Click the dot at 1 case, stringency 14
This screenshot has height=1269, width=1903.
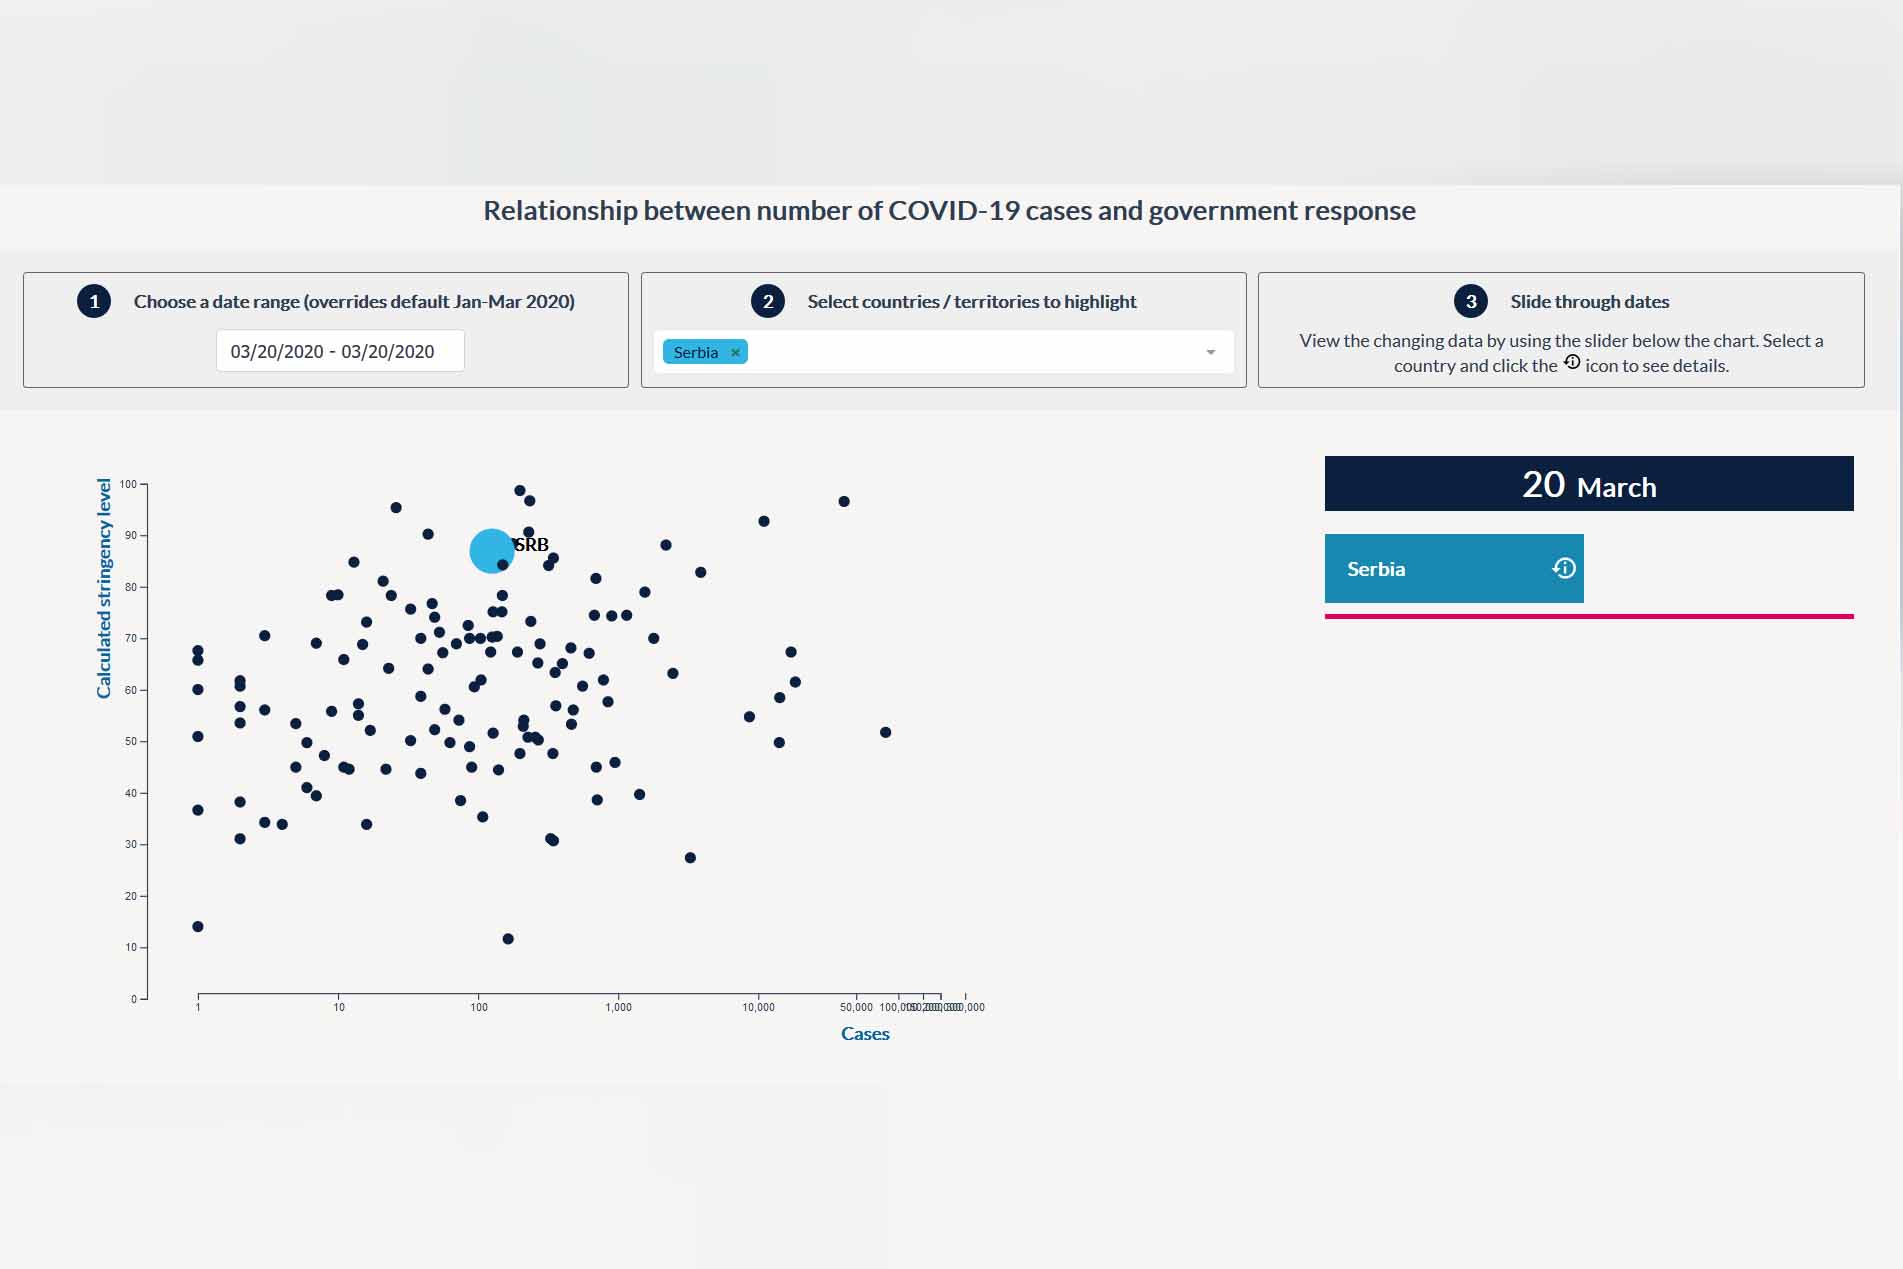coord(198,926)
